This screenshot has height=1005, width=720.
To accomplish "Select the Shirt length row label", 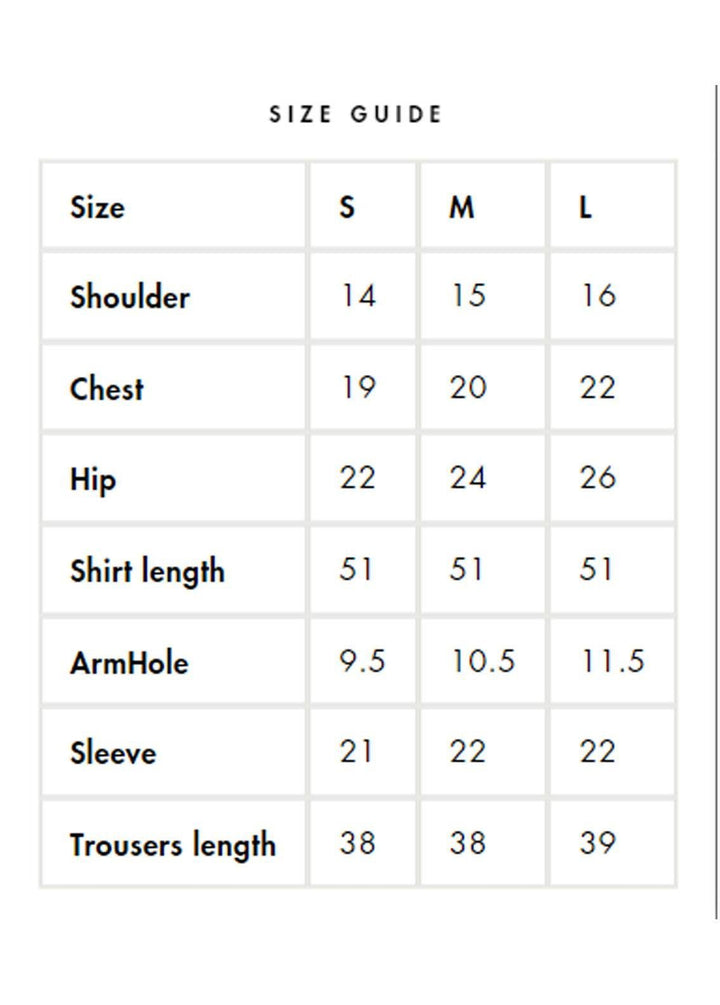I will (147, 571).
